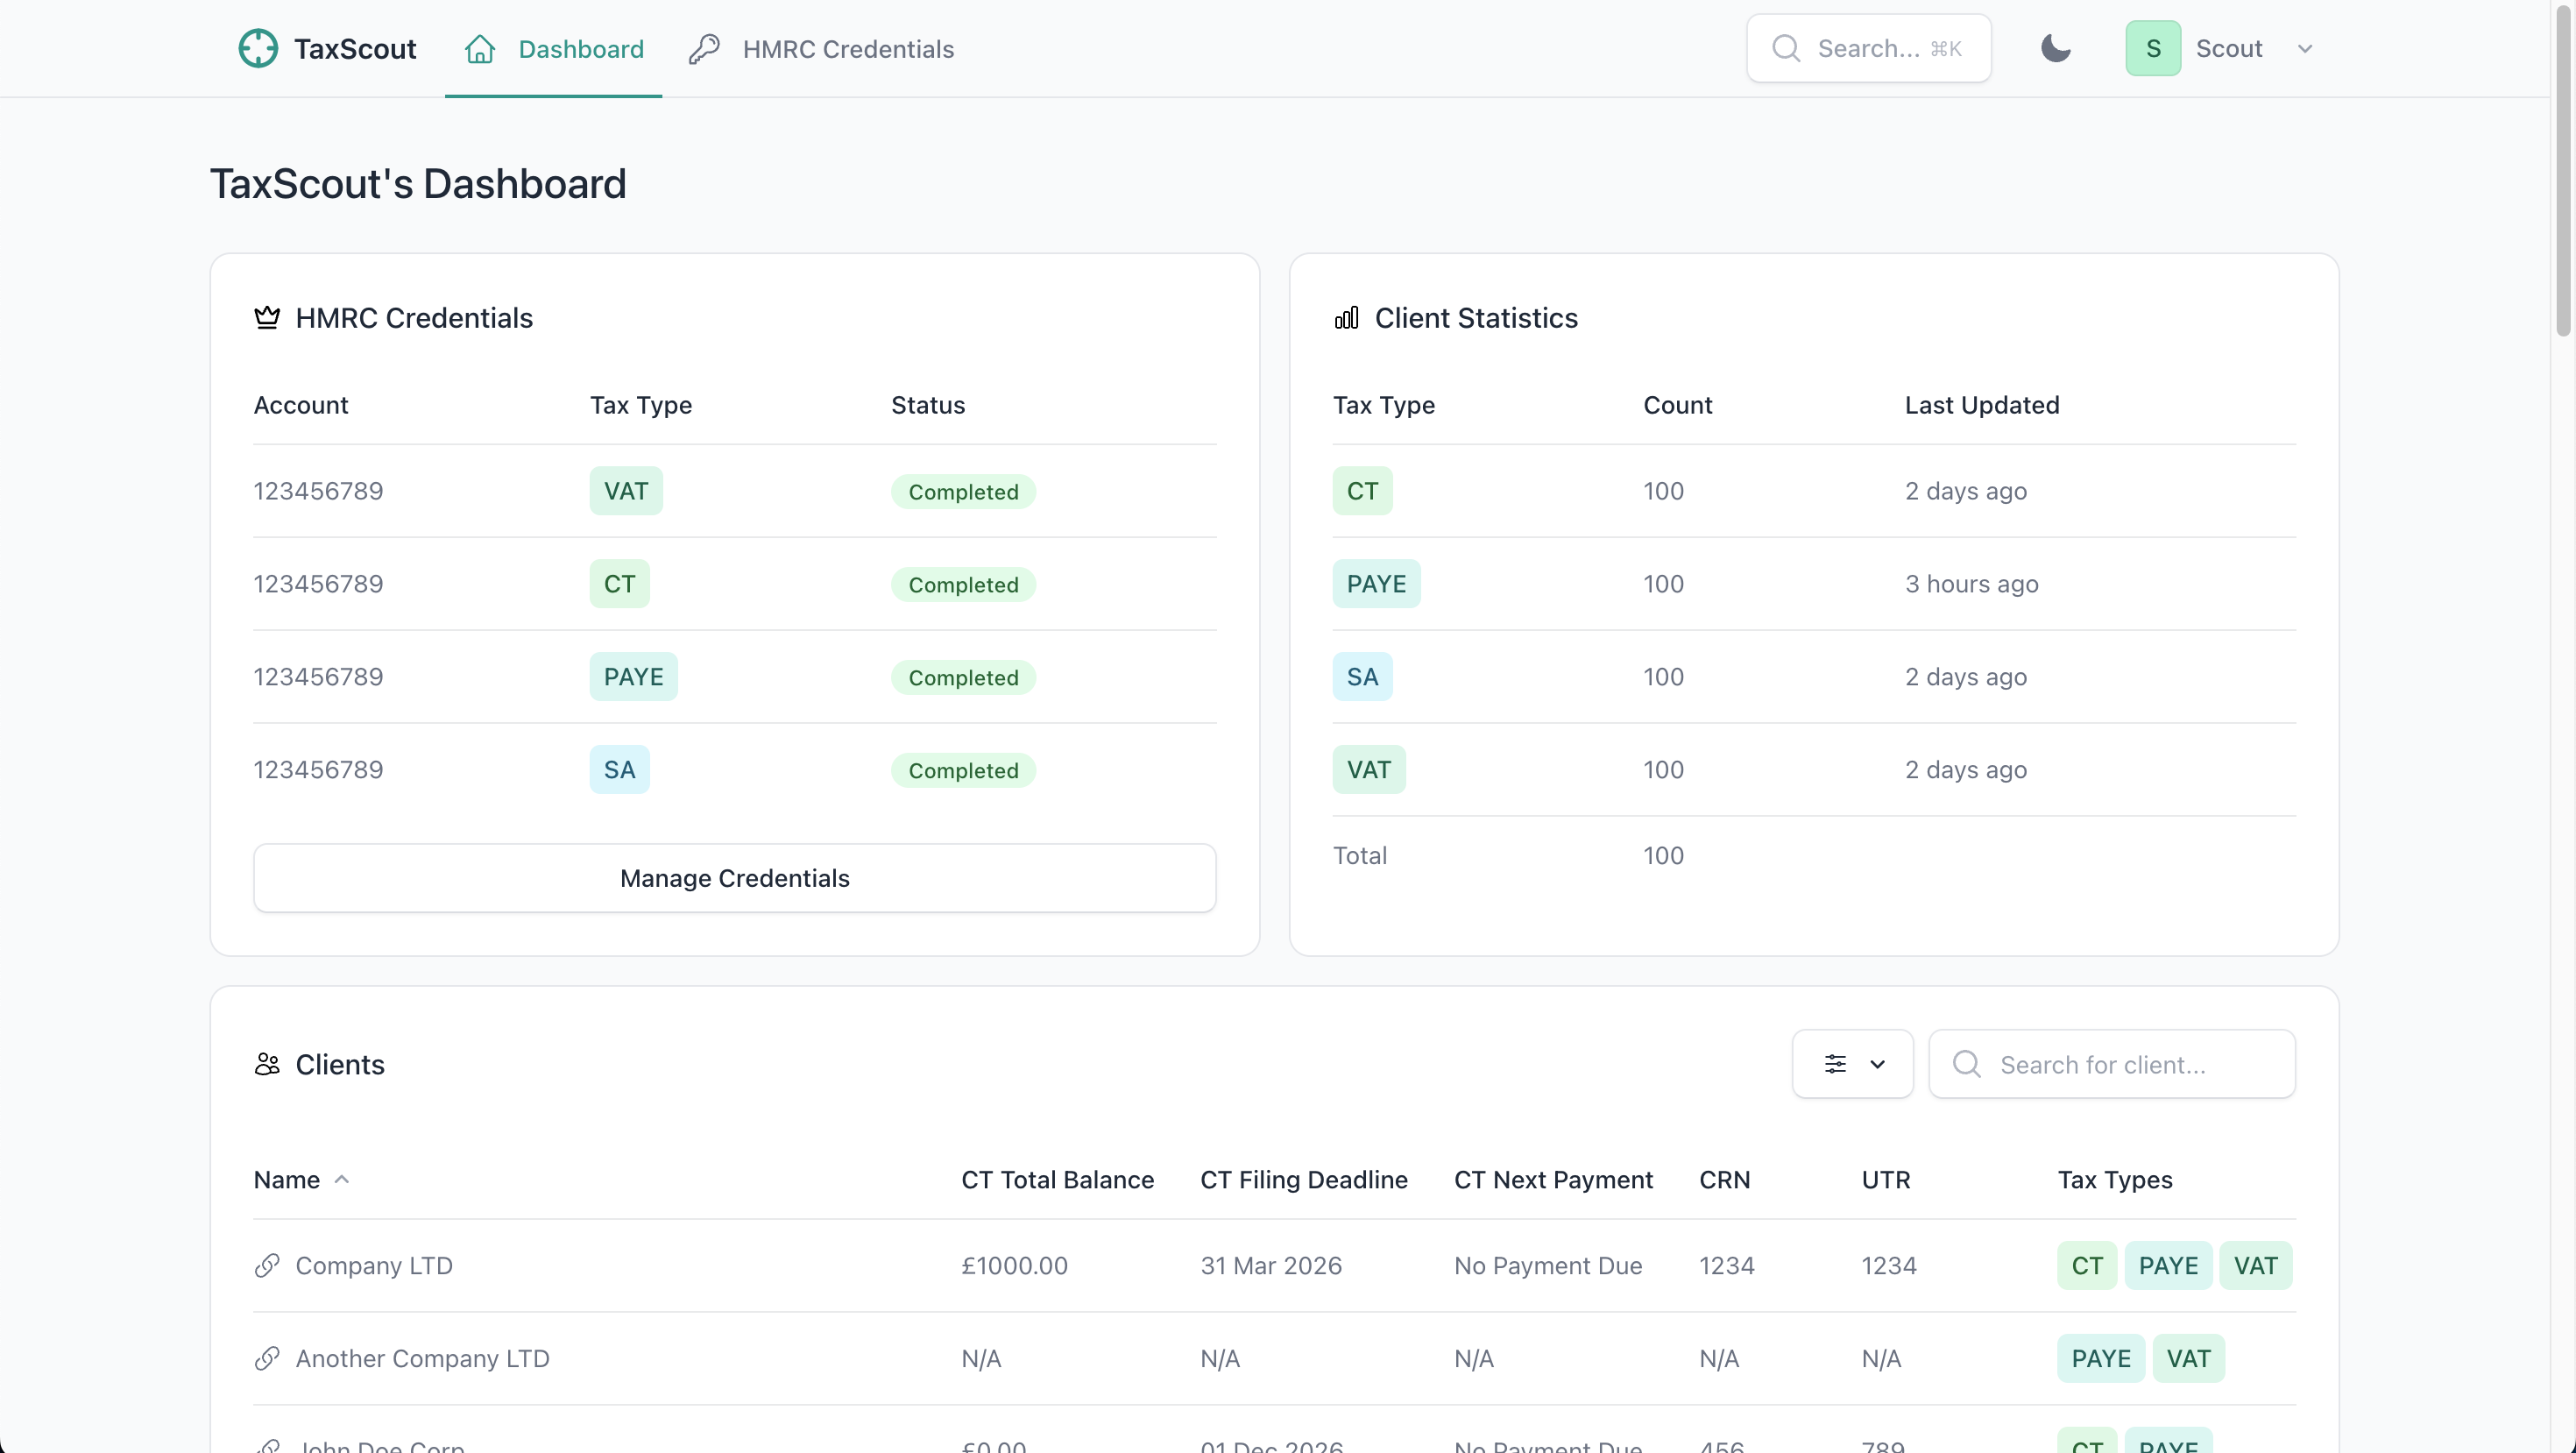Click the crown icon beside HMRC Credentials
2576x1453 pixels.
point(267,318)
